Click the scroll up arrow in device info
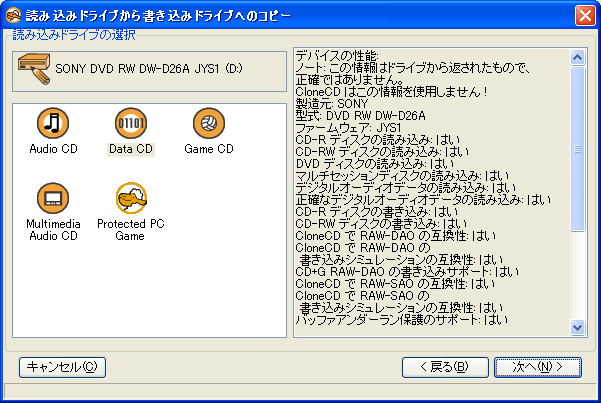This screenshot has height=403, width=601. [577, 58]
